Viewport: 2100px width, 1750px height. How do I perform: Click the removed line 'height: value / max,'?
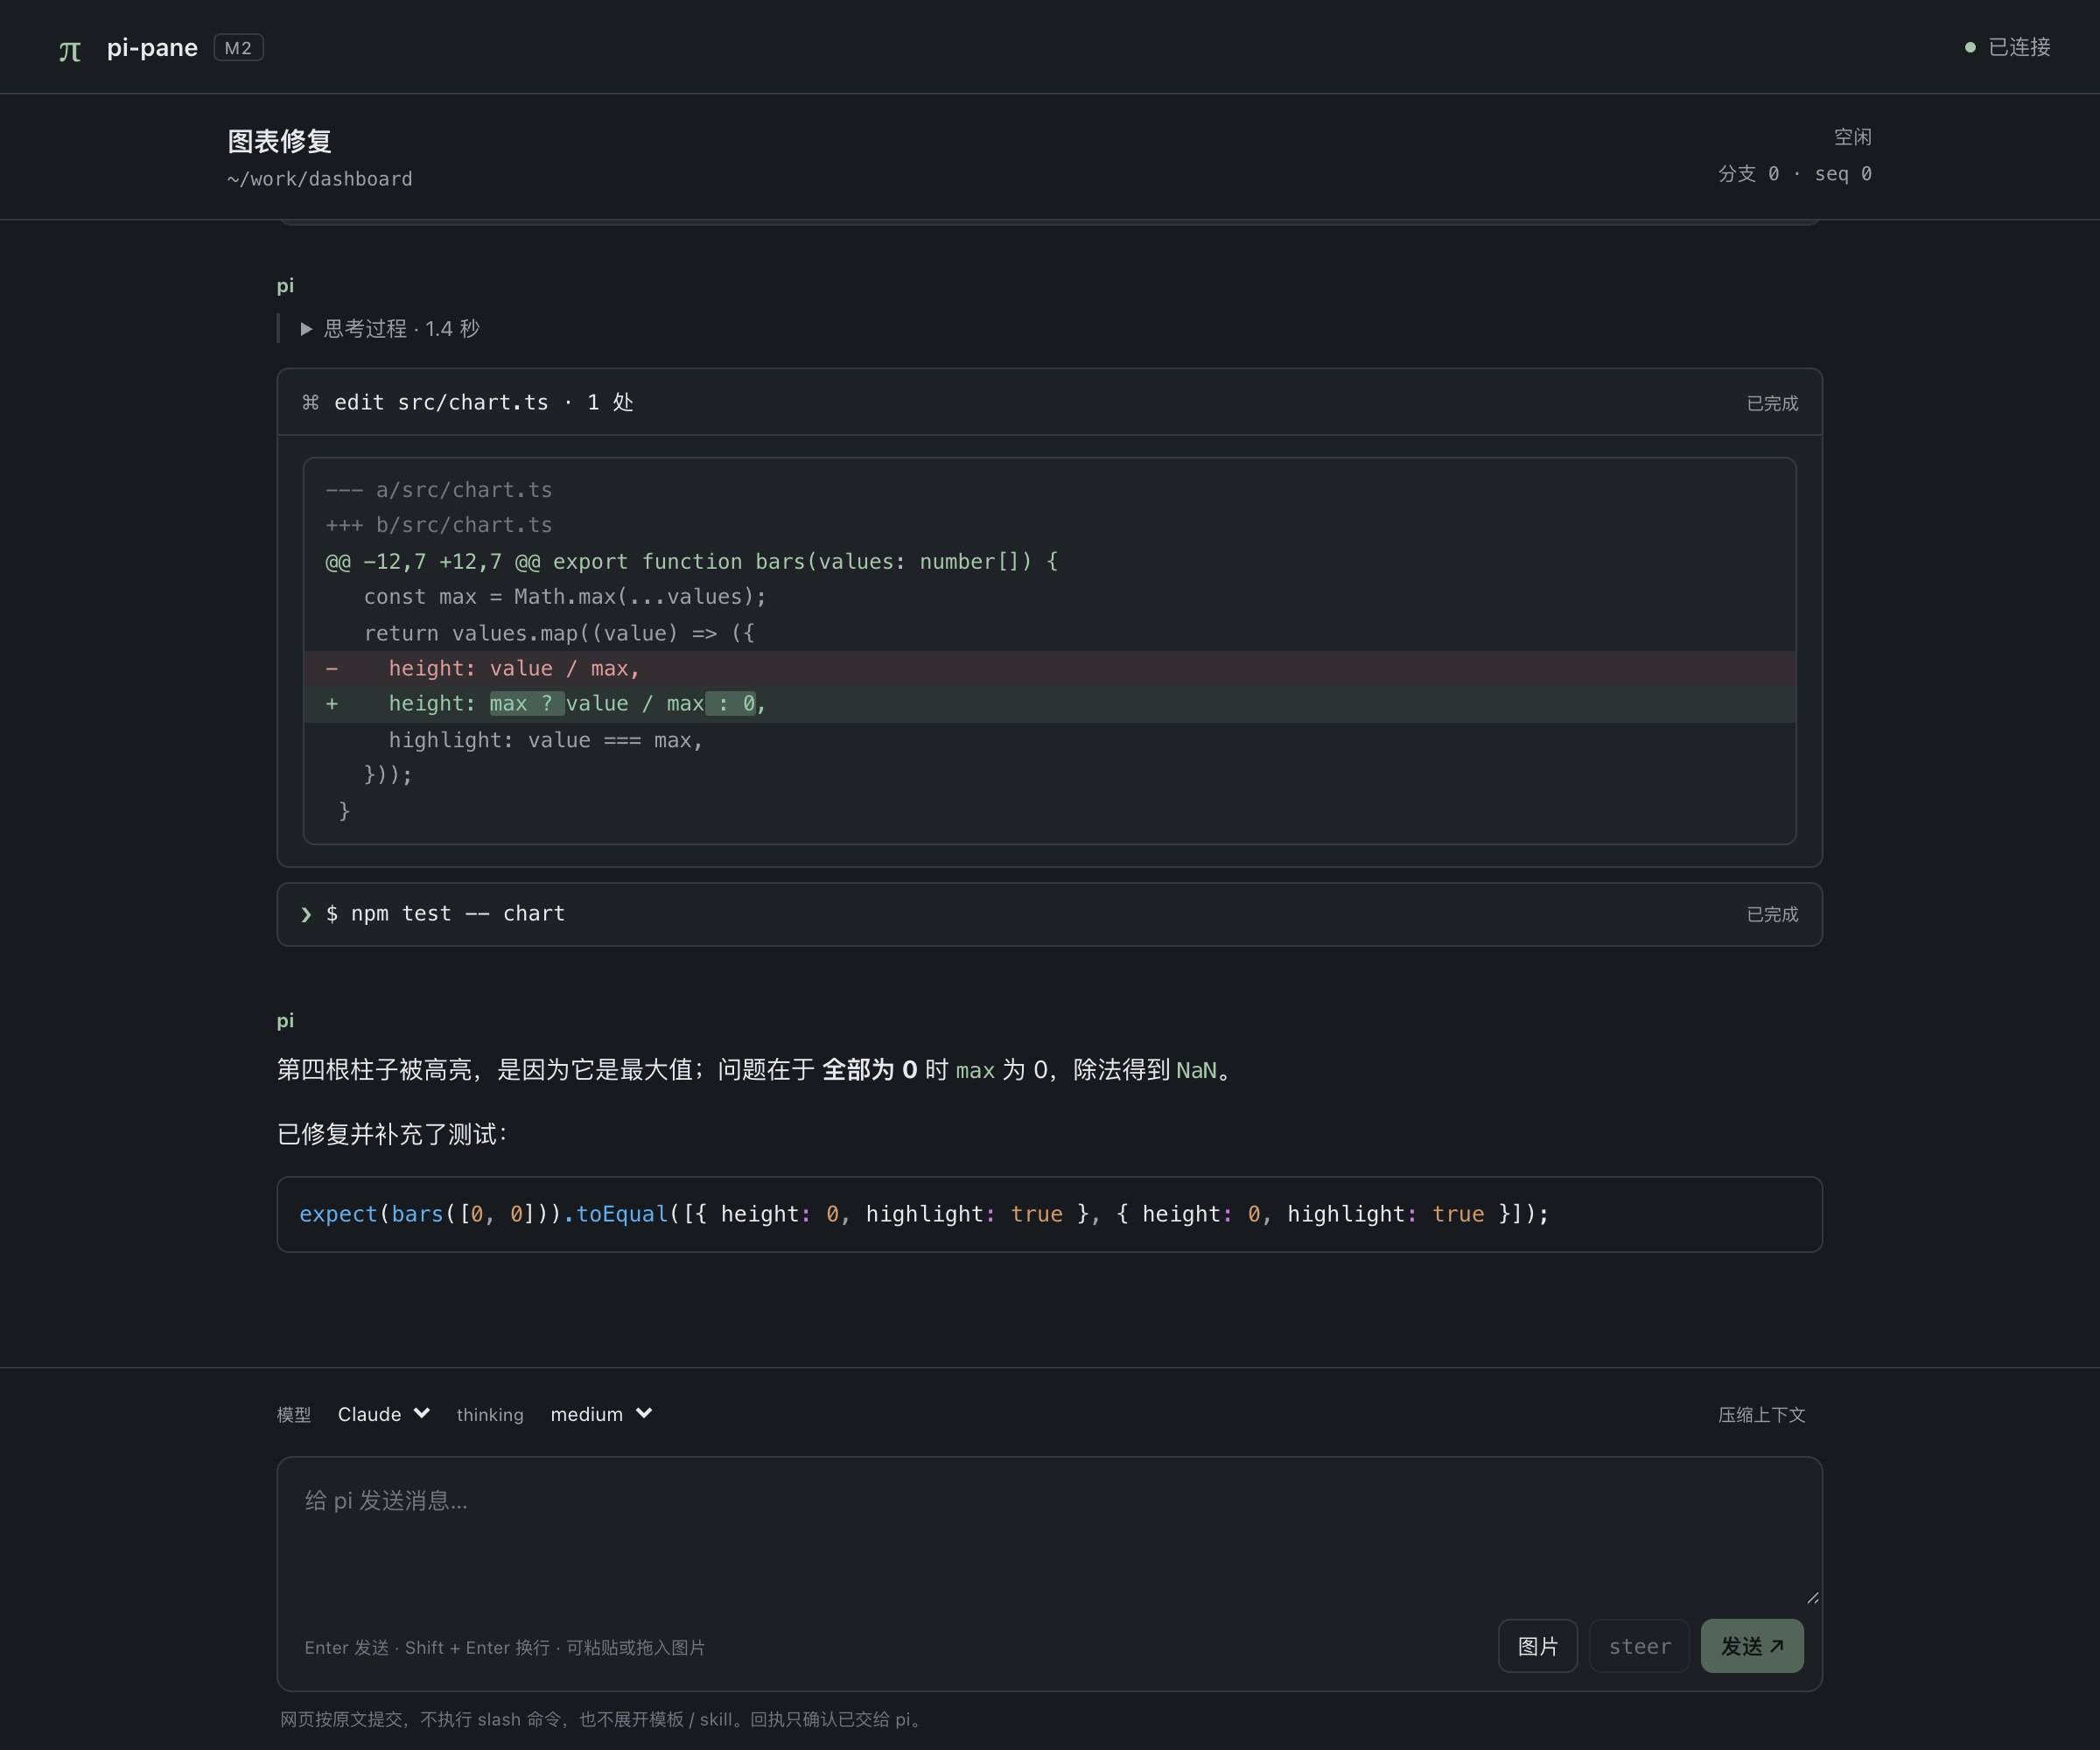(1049, 668)
